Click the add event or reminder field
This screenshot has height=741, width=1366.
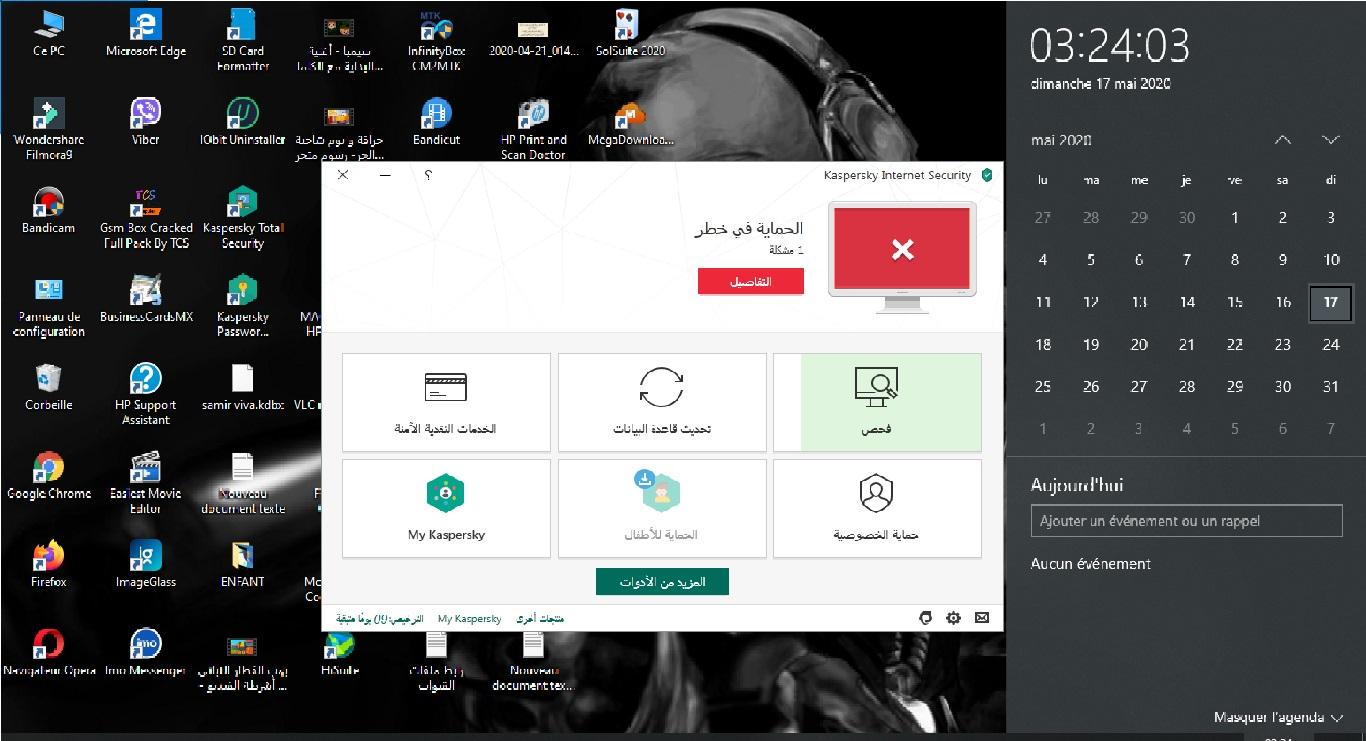coord(1186,521)
